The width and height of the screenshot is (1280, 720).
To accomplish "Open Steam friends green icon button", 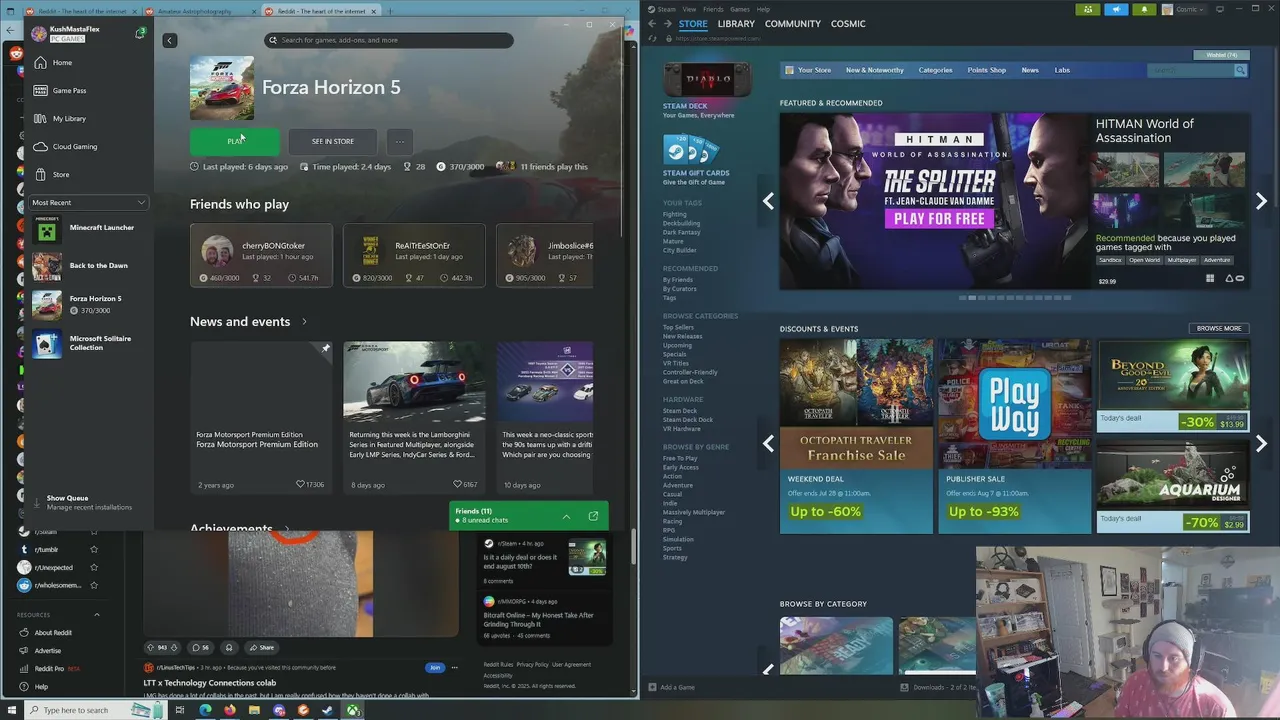I will (x=1088, y=9).
